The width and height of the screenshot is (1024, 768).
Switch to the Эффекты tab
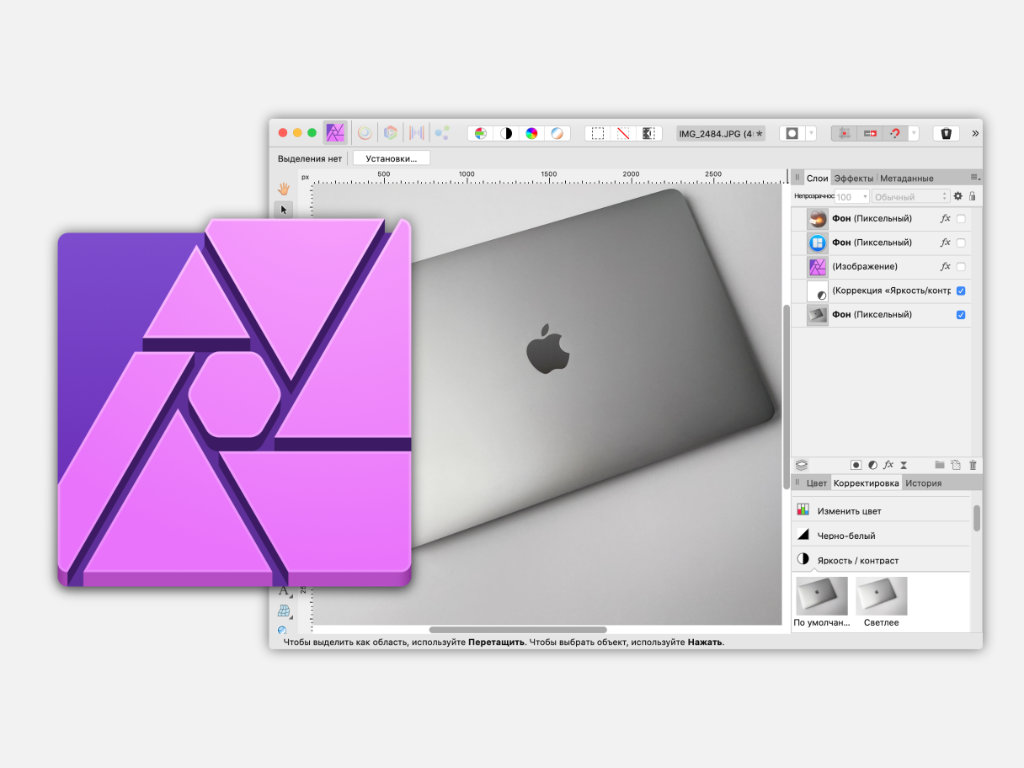854,178
